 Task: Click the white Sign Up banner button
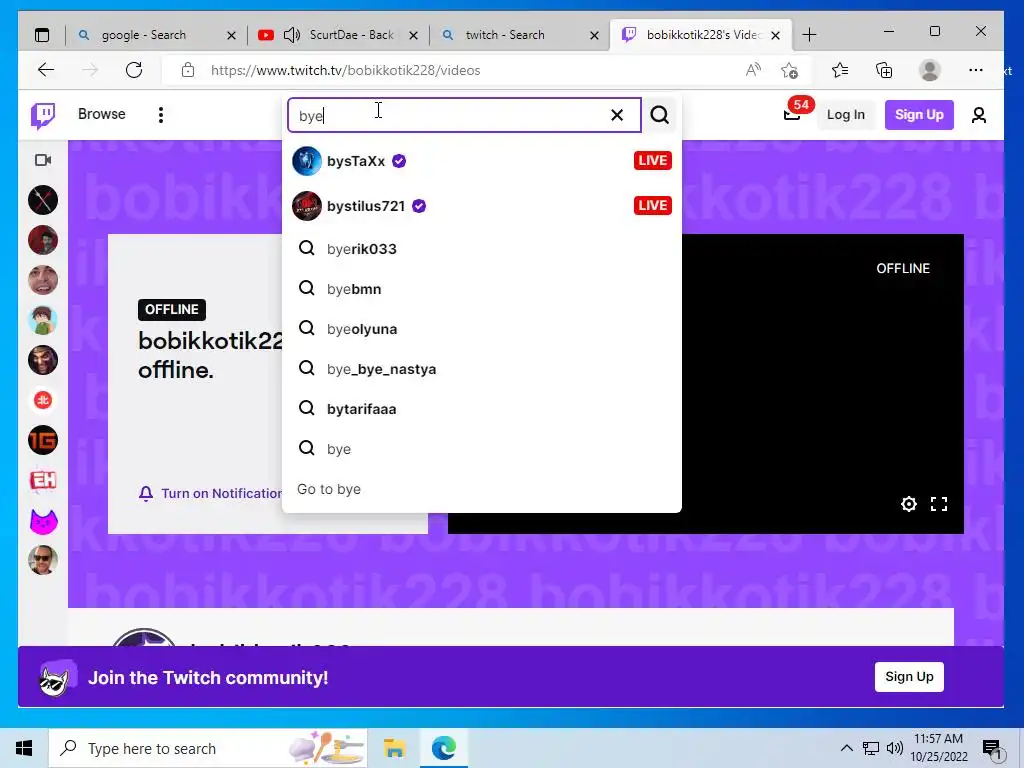coord(909,677)
